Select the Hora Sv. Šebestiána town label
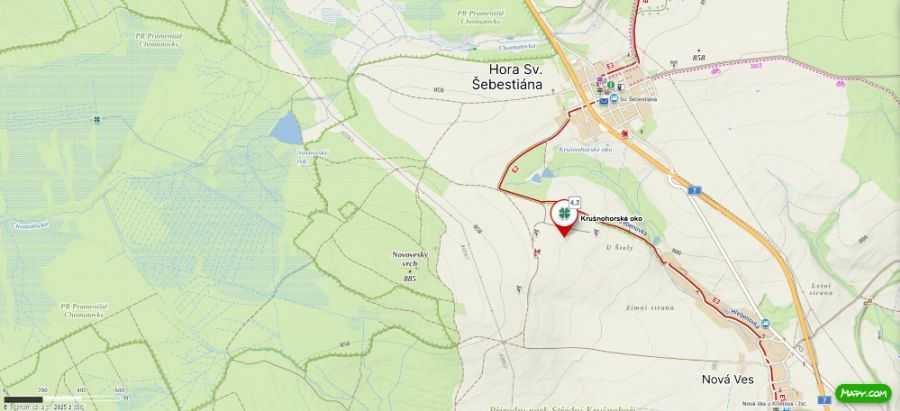Viewport: 900px width, 411px height. coord(507,77)
